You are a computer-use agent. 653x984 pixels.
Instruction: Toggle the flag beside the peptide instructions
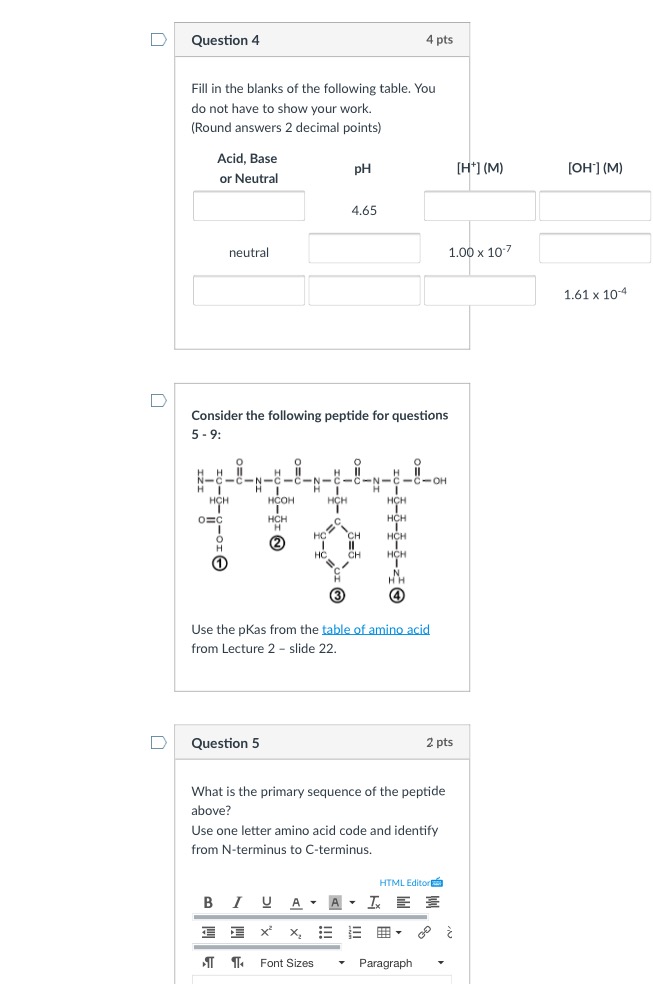(159, 400)
